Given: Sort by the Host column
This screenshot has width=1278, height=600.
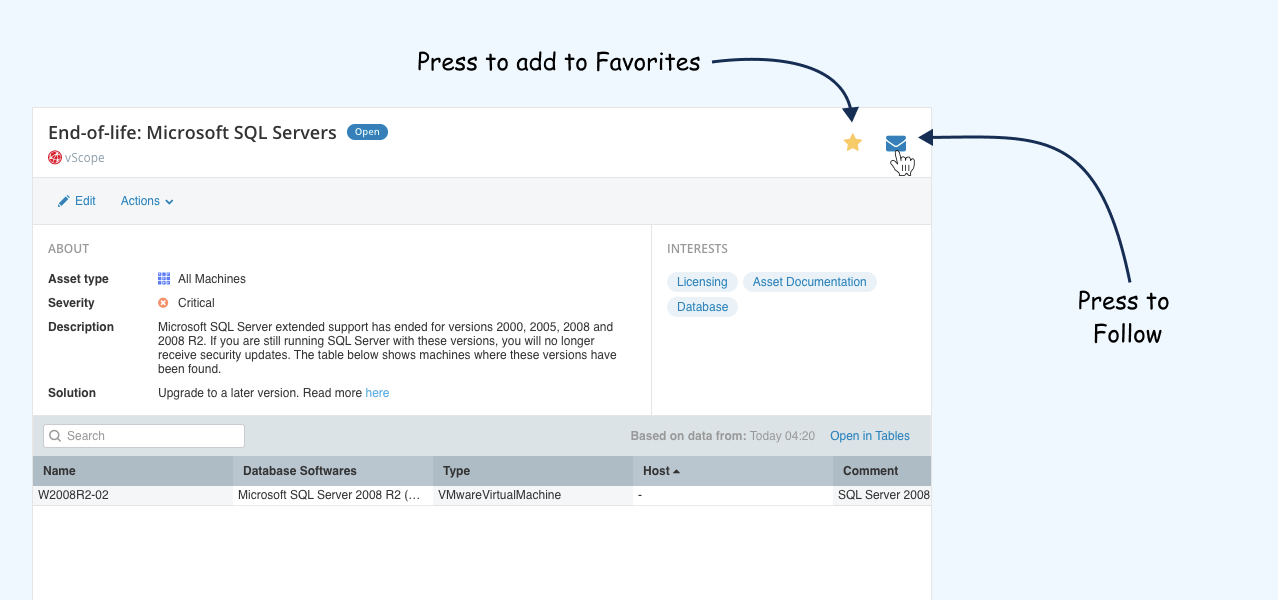Looking at the screenshot, I should (733, 470).
